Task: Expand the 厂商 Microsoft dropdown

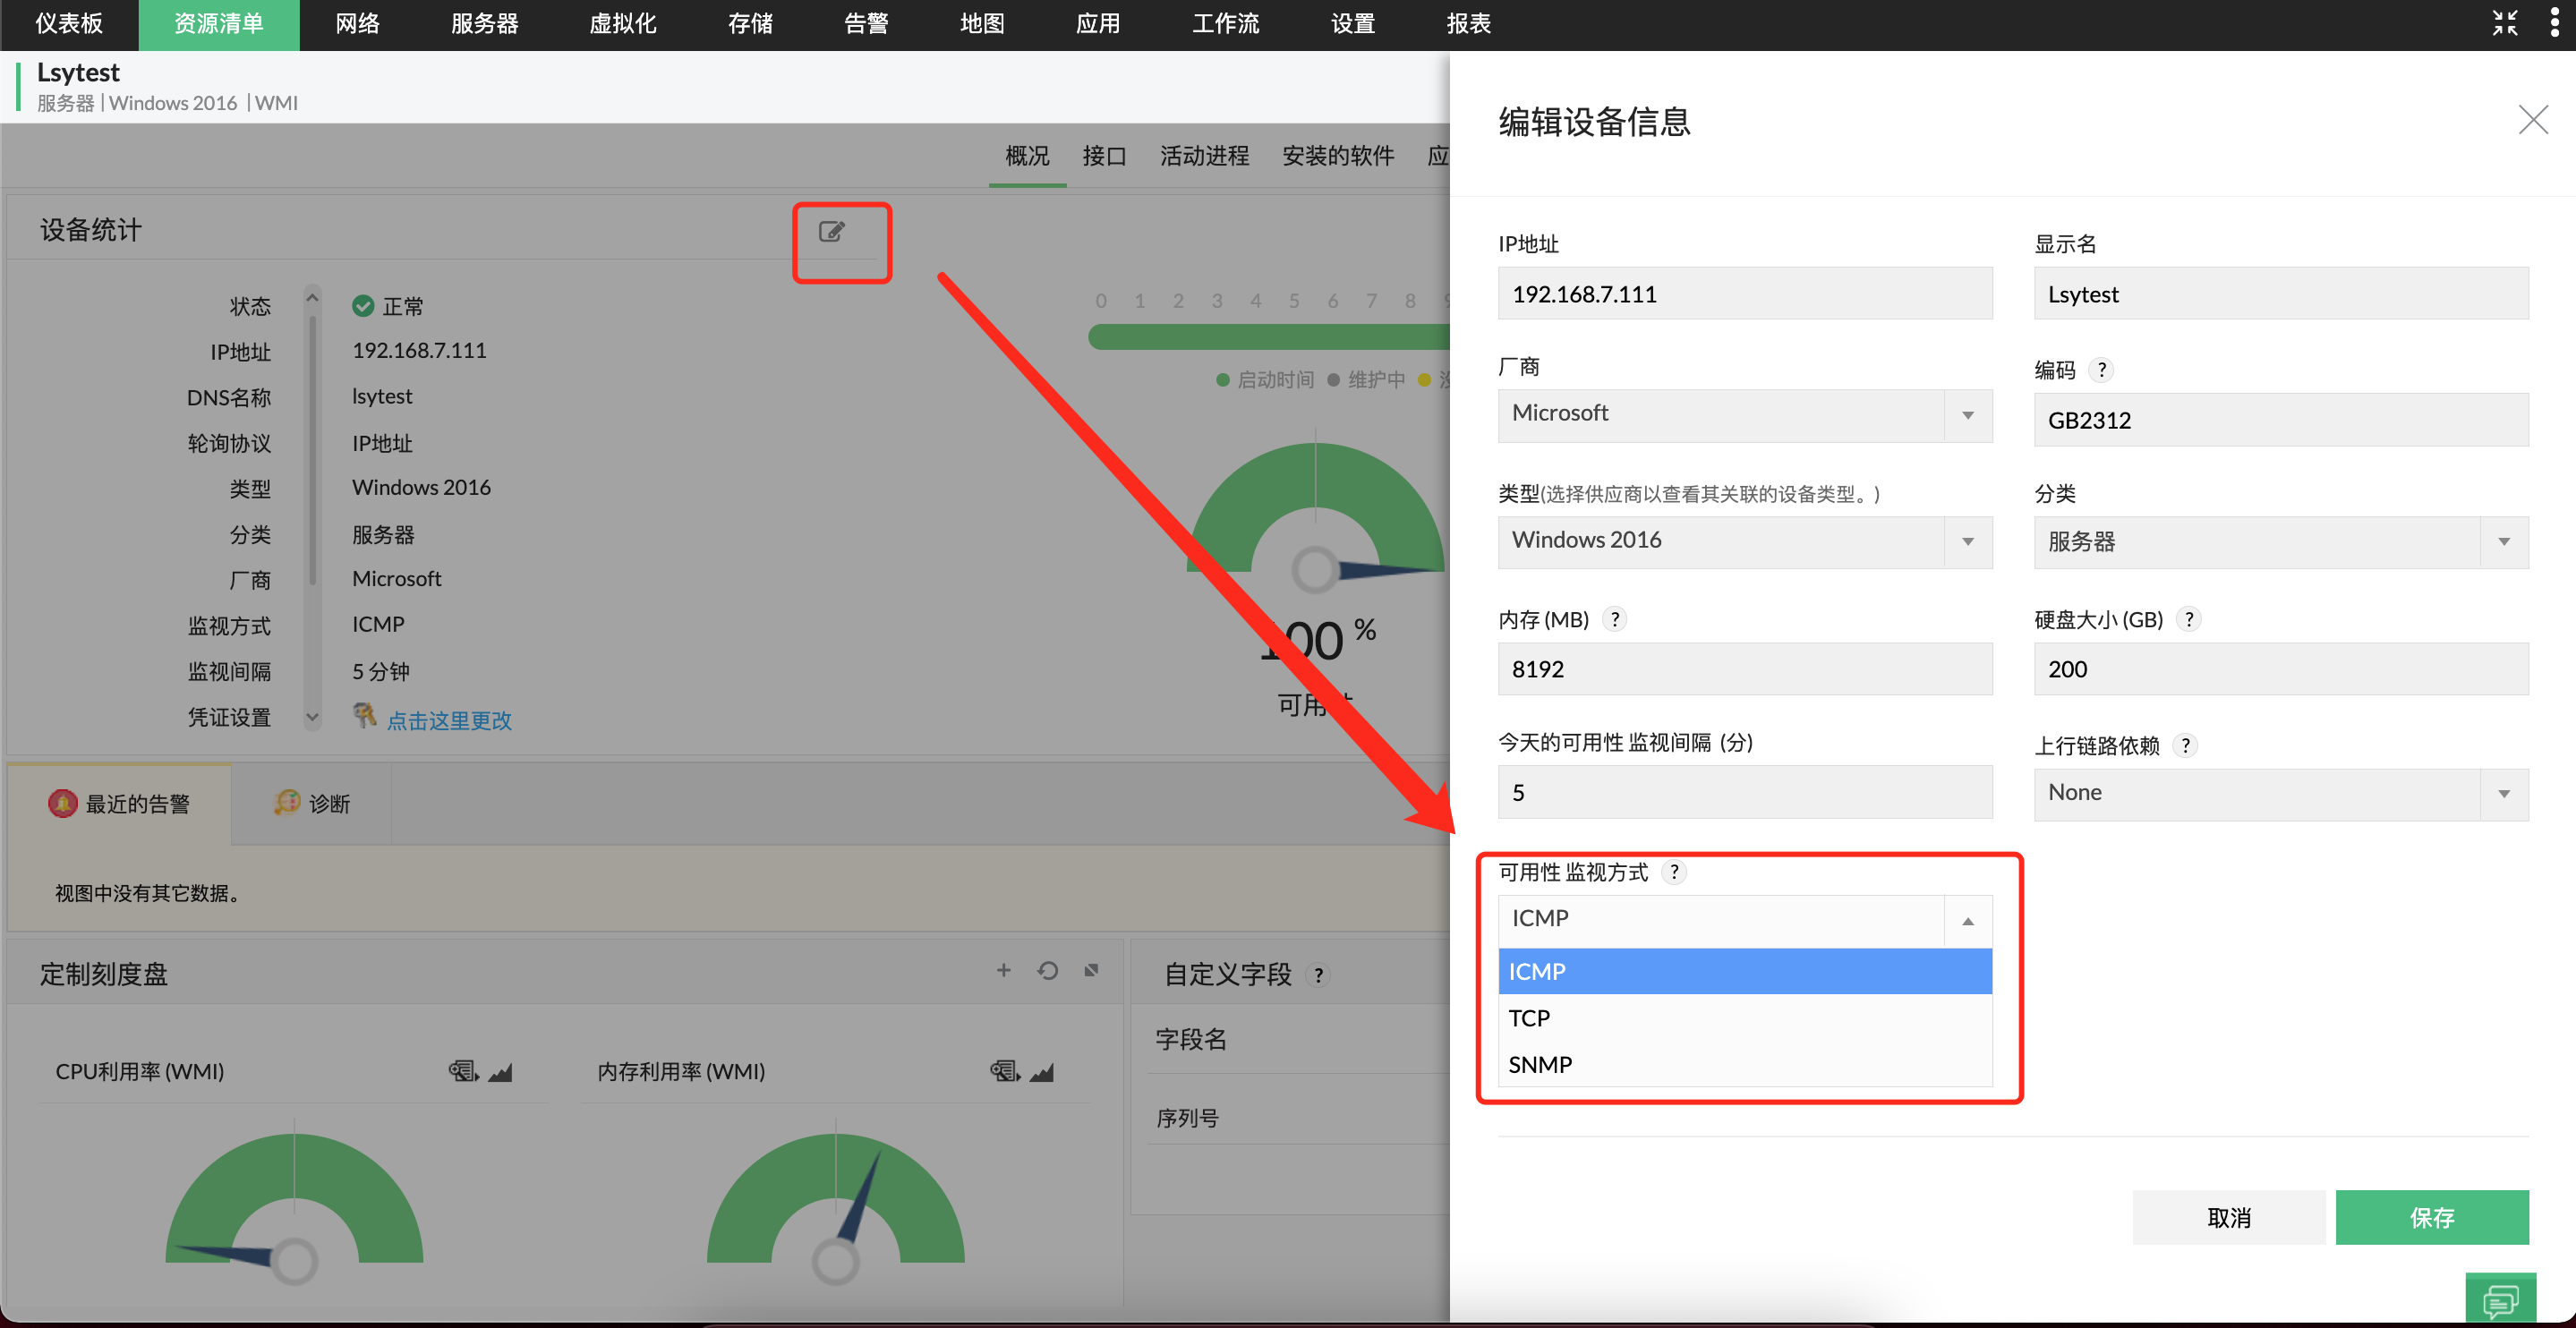Action: pyautogui.click(x=1967, y=415)
